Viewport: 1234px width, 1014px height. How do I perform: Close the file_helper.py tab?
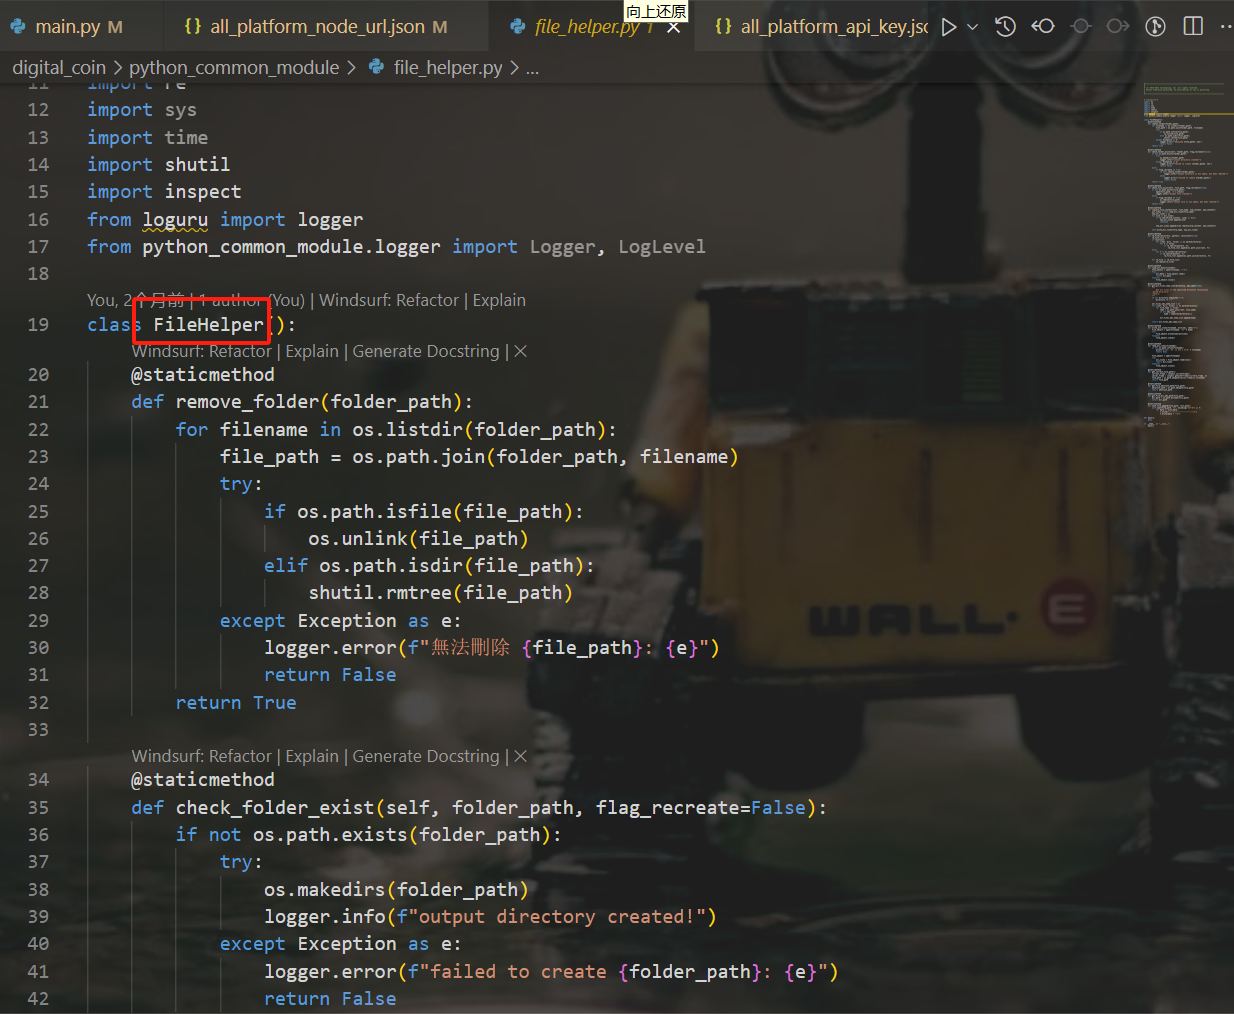point(674,28)
